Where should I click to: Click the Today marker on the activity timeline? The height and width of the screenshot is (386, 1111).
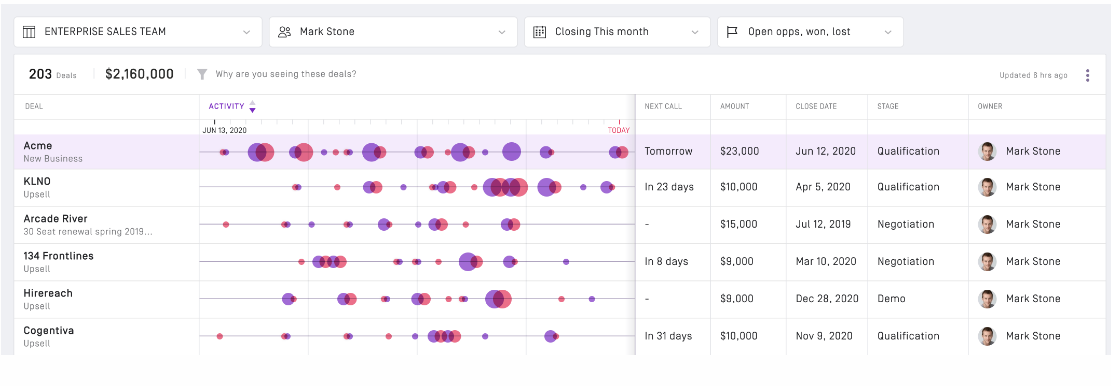[619, 130]
